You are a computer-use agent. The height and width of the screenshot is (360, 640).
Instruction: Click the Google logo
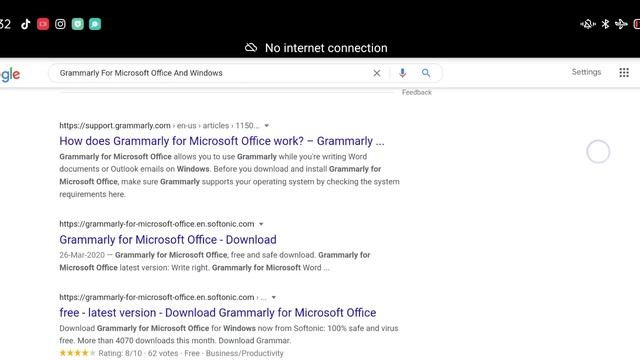(10, 74)
